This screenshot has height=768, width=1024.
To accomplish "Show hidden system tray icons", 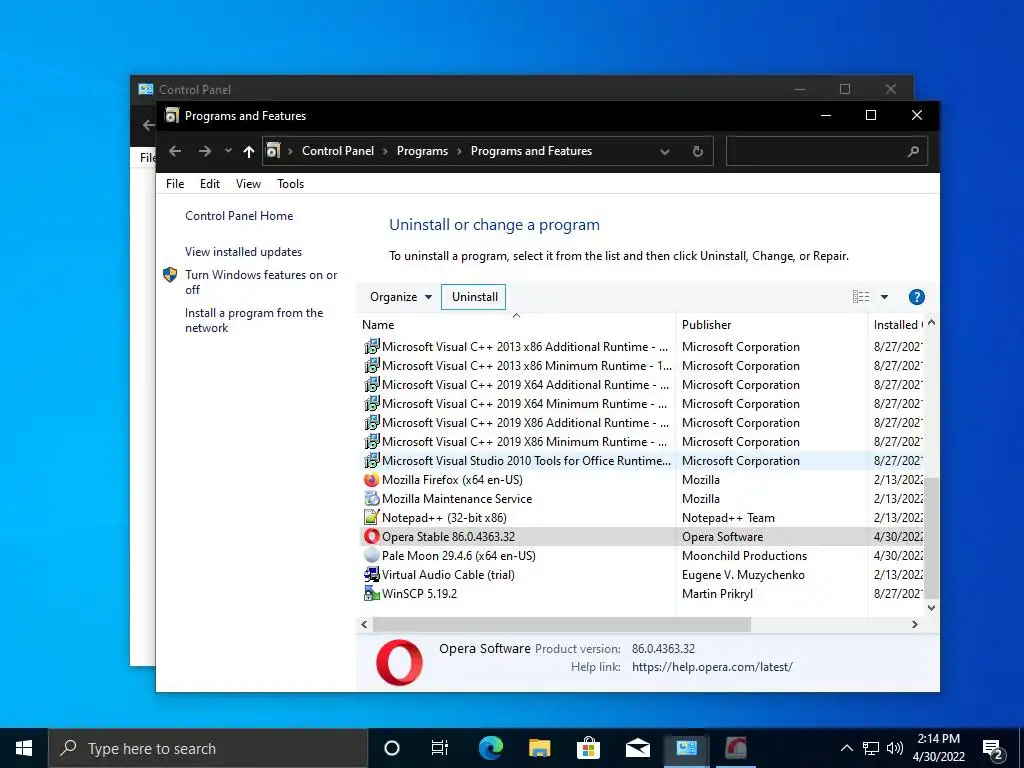I will [846, 748].
